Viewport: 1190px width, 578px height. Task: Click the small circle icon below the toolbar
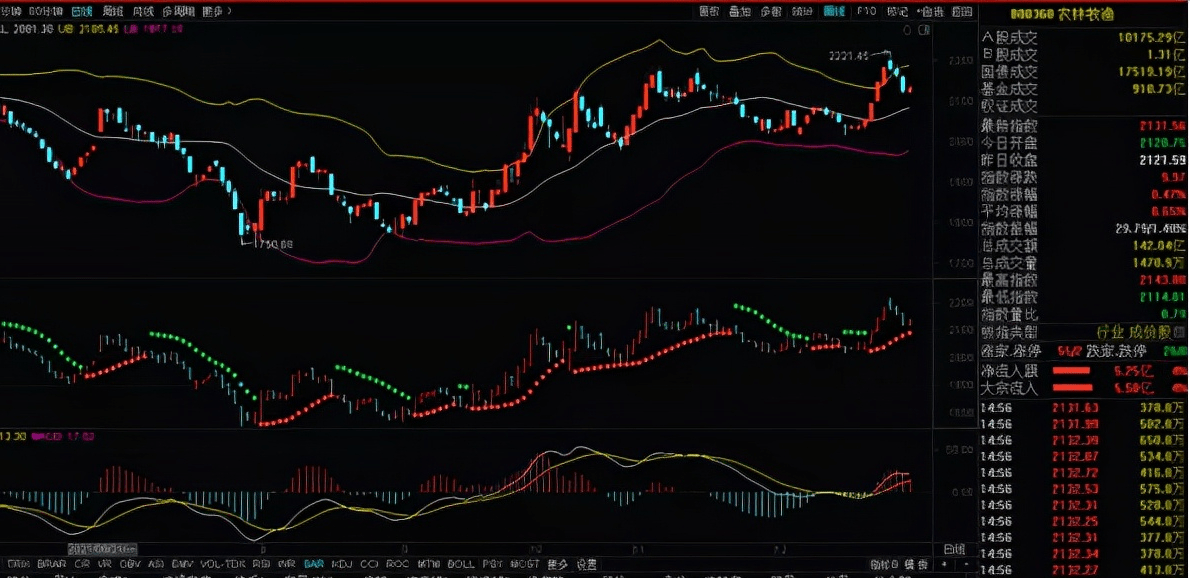pyautogui.click(x=907, y=30)
